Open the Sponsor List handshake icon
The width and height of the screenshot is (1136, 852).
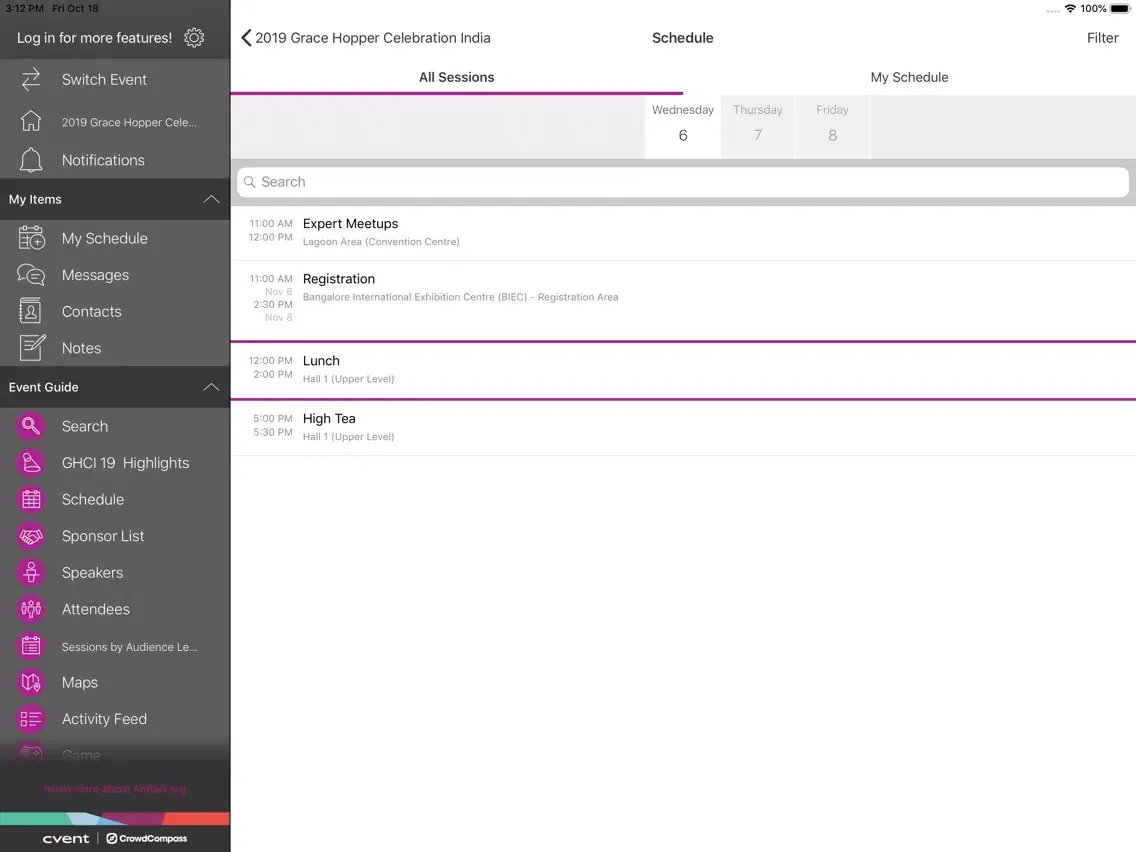pyautogui.click(x=31, y=536)
